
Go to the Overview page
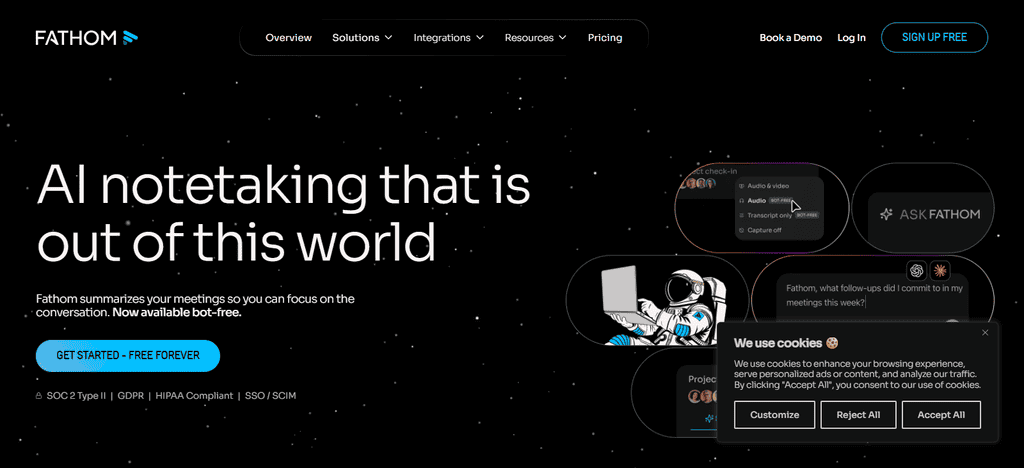289,38
